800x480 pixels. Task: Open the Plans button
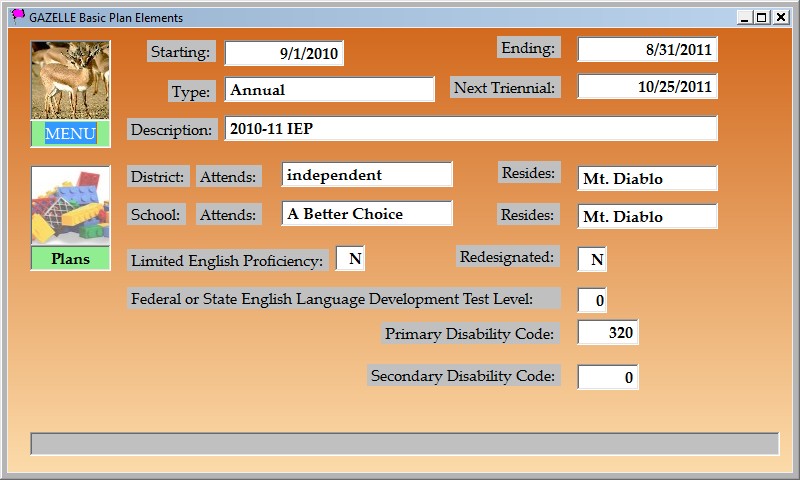click(70, 259)
